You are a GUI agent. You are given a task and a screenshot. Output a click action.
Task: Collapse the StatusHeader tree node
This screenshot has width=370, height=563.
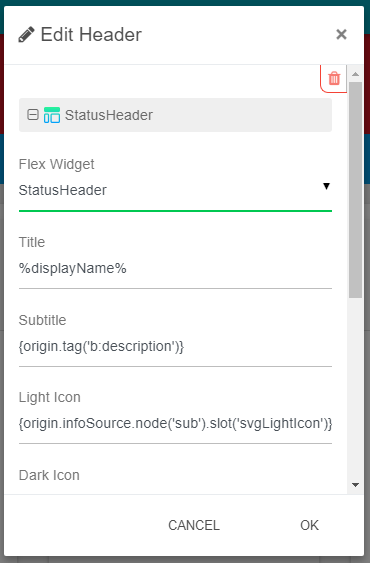coord(33,115)
